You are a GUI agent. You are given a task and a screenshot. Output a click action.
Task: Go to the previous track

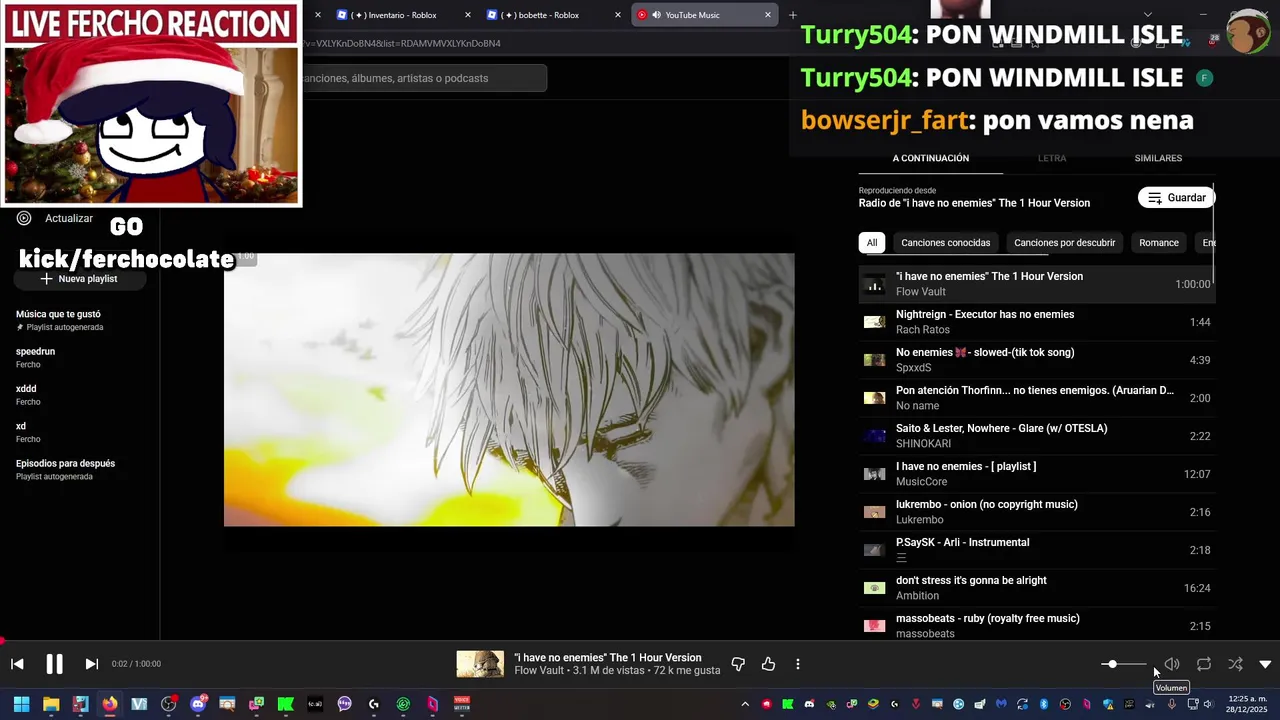pyautogui.click(x=17, y=664)
